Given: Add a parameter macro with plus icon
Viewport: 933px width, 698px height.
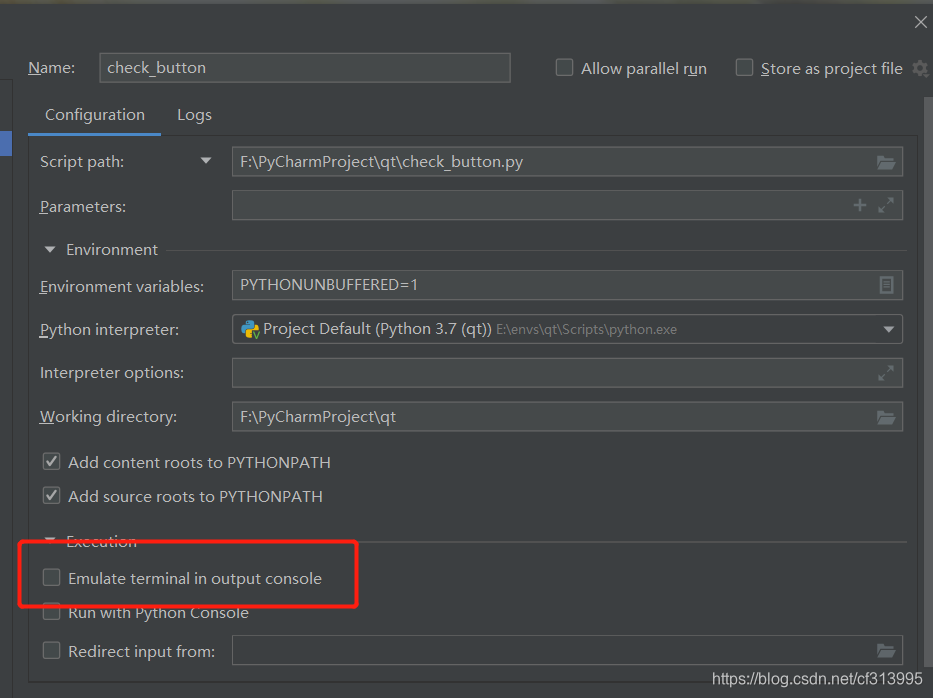Looking at the screenshot, I should [859, 205].
